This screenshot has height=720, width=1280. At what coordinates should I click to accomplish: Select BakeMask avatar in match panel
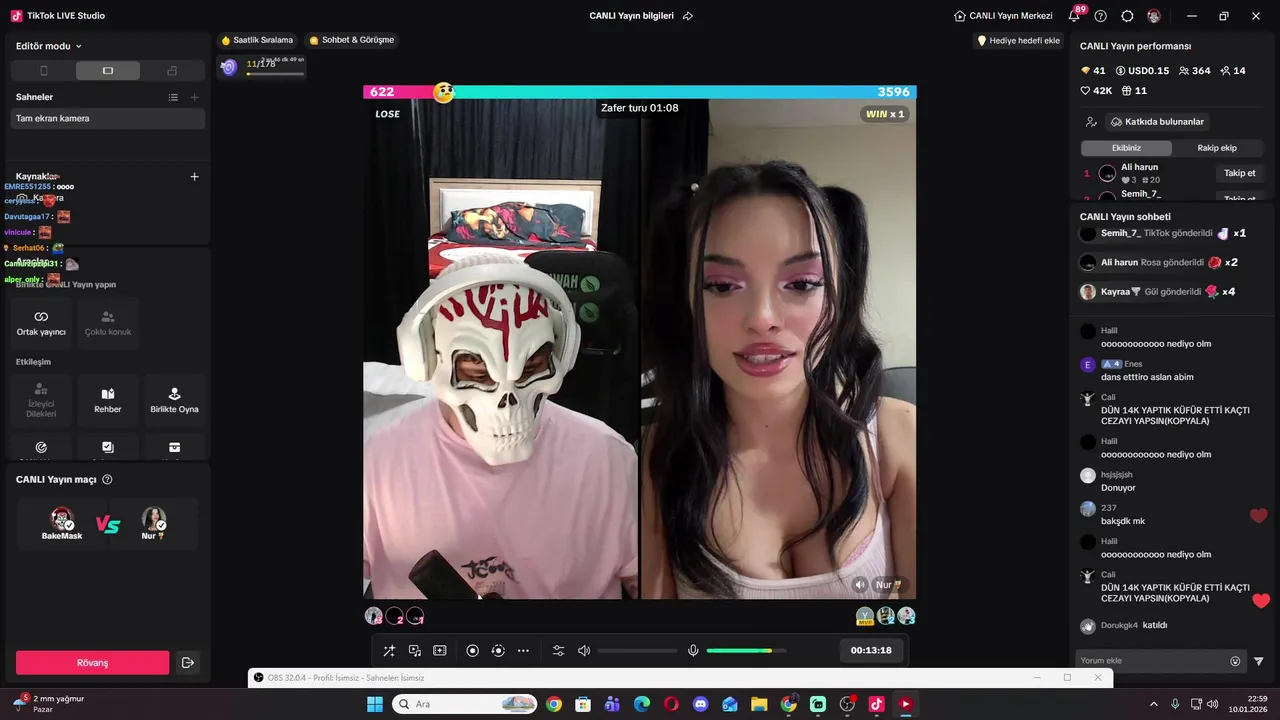click(x=62, y=521)
